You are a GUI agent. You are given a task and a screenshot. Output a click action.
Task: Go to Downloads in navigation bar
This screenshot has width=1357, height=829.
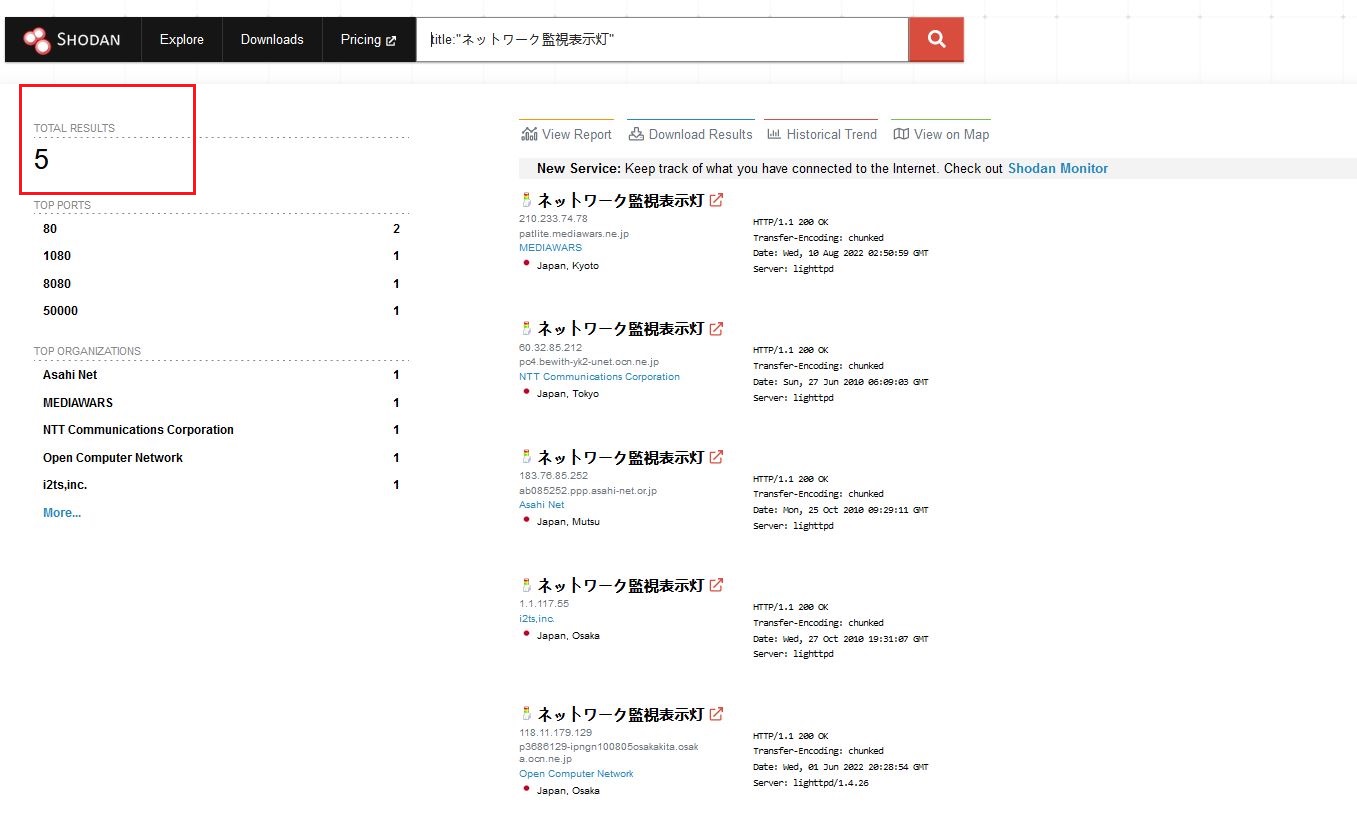pyautogui.click(x=272, y=40)
